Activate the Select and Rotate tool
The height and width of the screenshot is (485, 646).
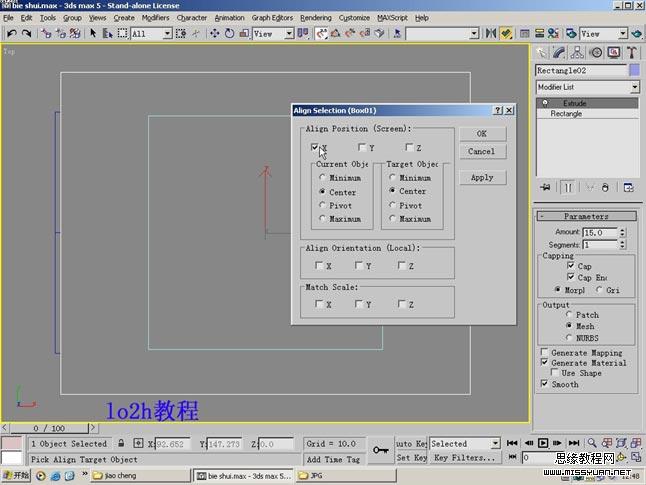click(229, 33)
